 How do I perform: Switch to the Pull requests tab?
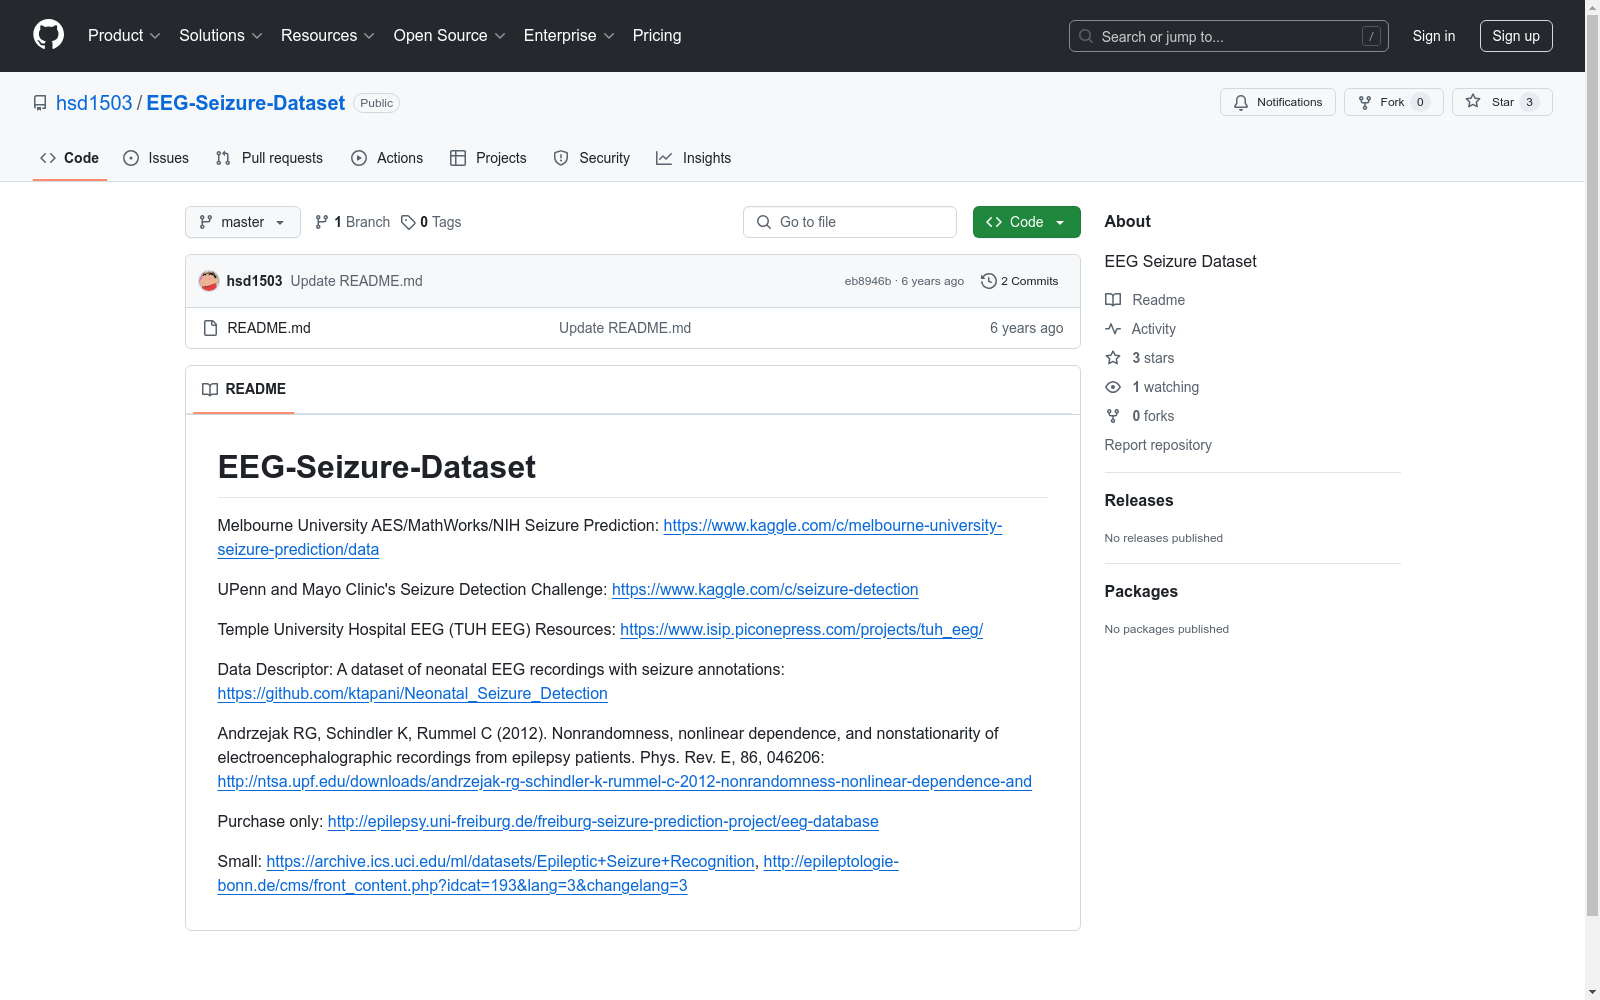[269, 158]
